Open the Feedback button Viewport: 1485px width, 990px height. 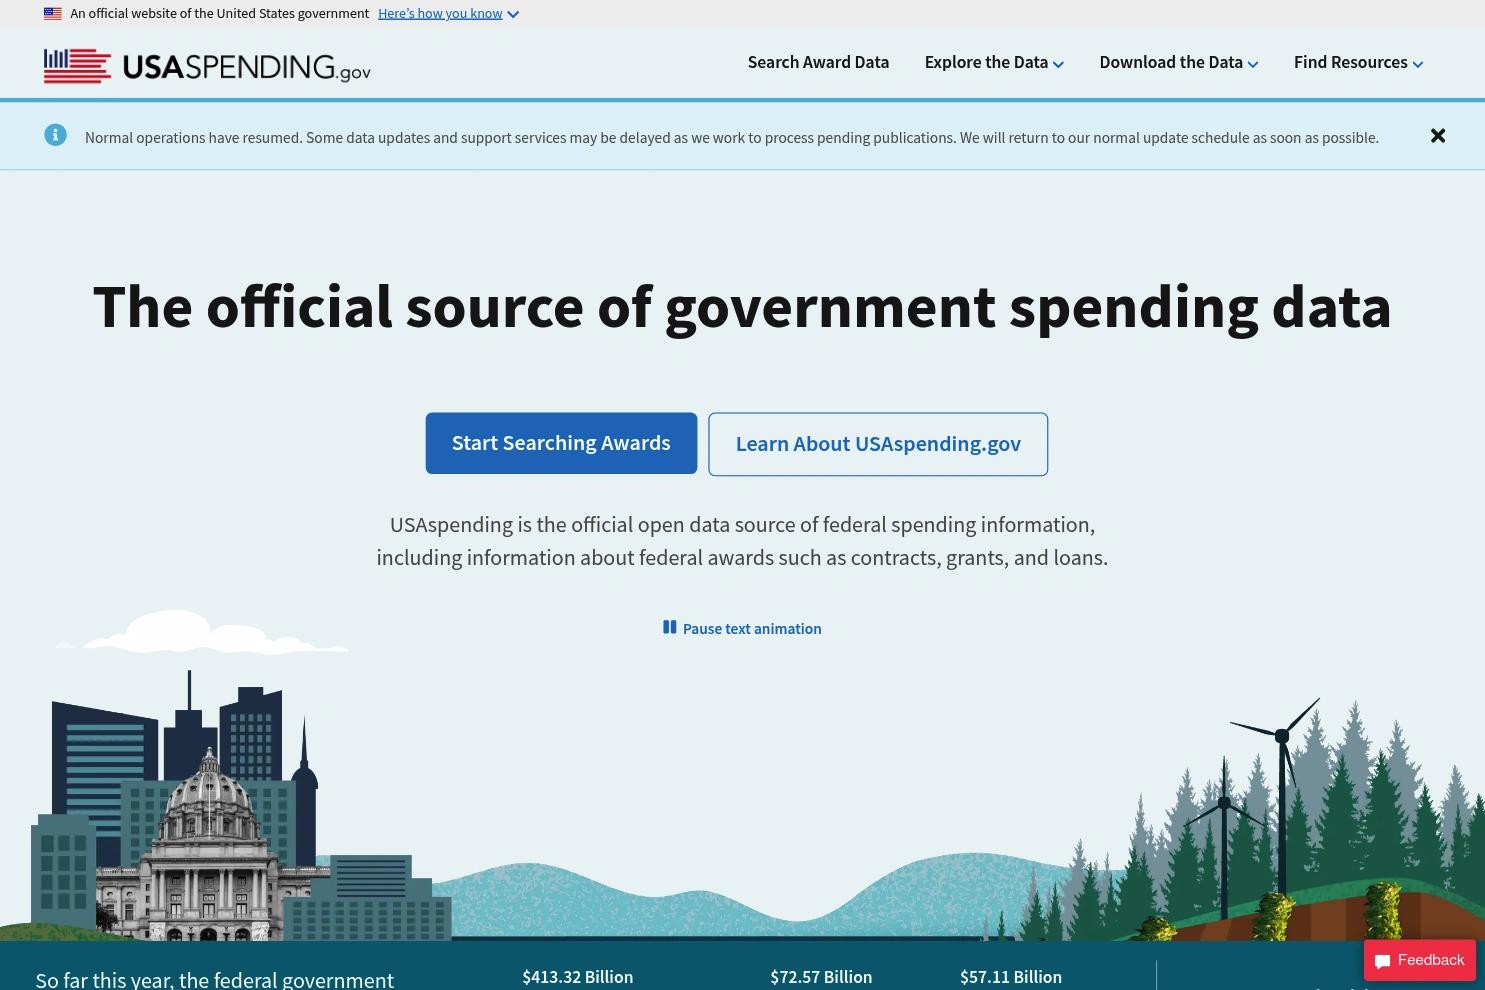[x=1420, y=960]
